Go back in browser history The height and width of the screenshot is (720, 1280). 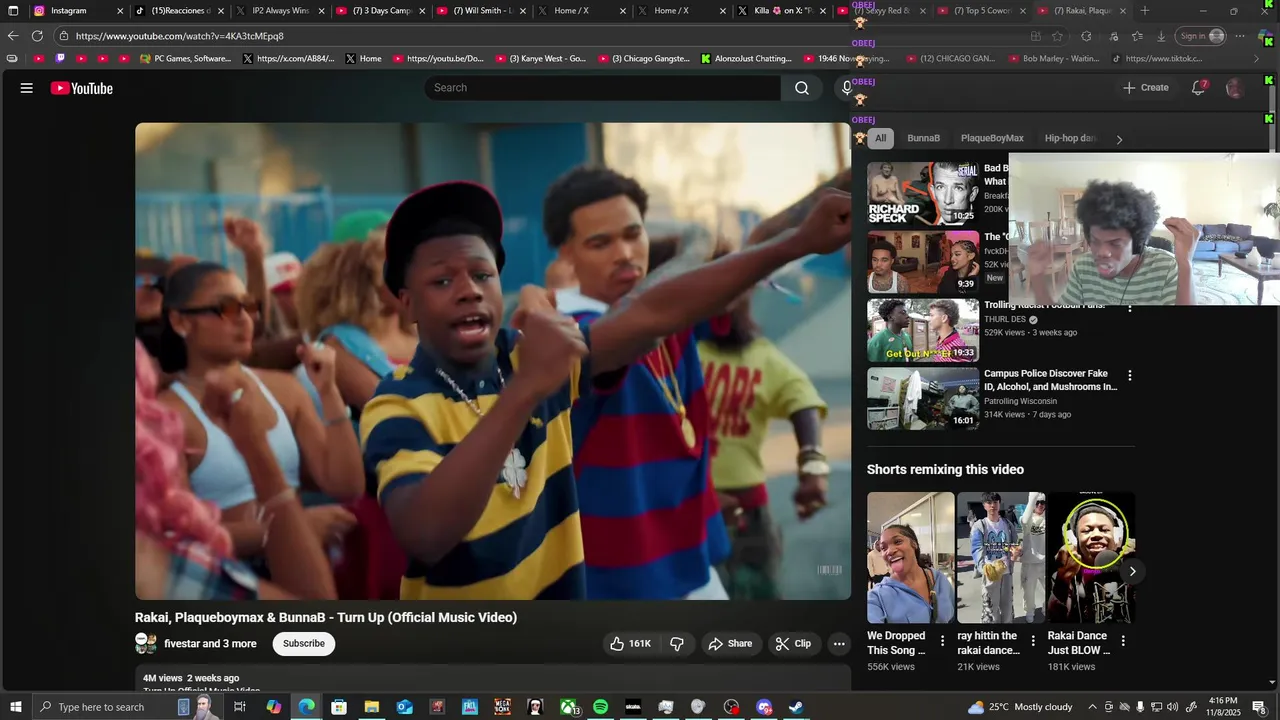tap(13, 36)
